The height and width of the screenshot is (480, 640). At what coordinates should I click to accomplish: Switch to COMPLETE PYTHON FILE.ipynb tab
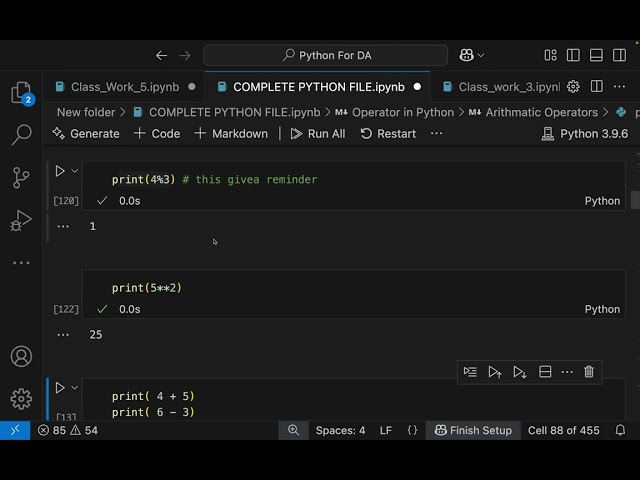318,87
